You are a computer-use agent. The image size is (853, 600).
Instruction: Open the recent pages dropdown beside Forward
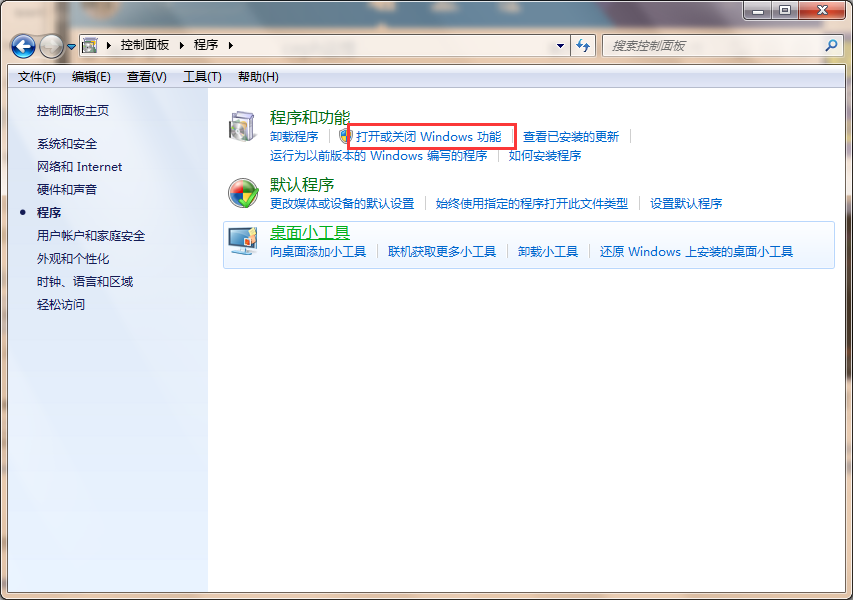[71, 47]
